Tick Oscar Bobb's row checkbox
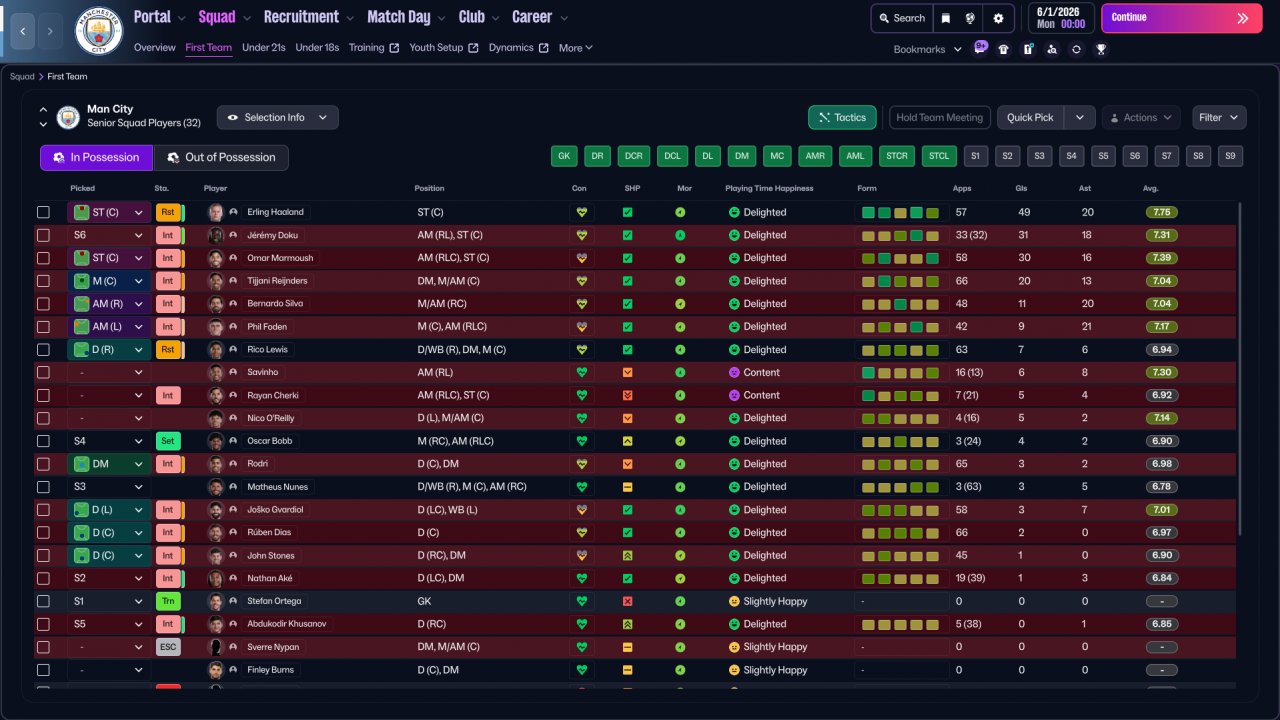Image resolution: width=1280 pixels, height=720 pixels. pos(43,441)
